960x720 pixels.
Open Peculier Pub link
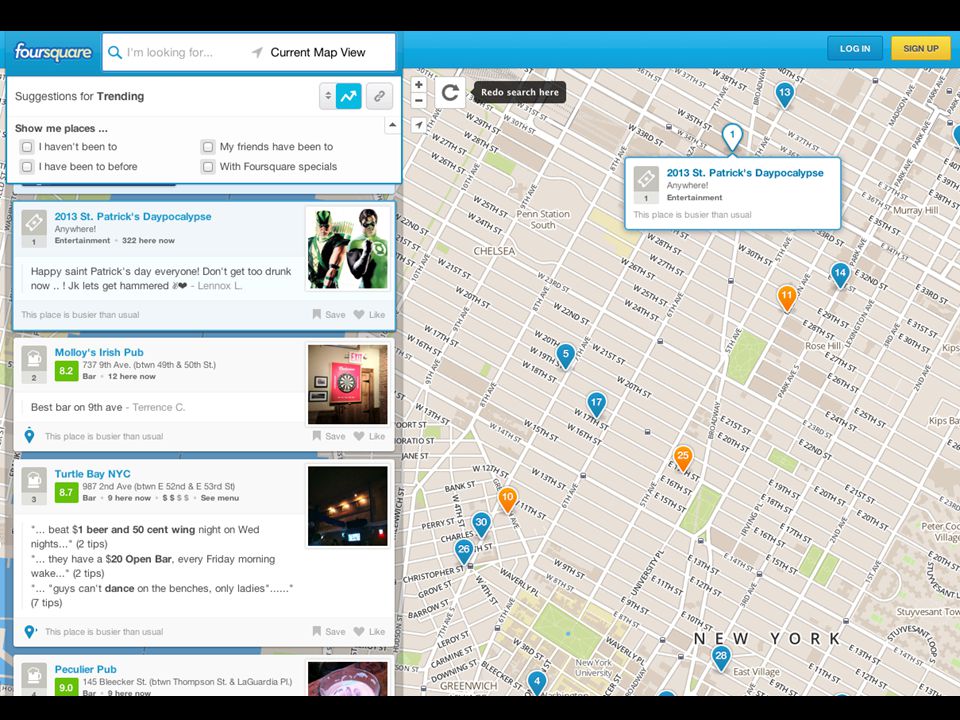coord(86,669)
